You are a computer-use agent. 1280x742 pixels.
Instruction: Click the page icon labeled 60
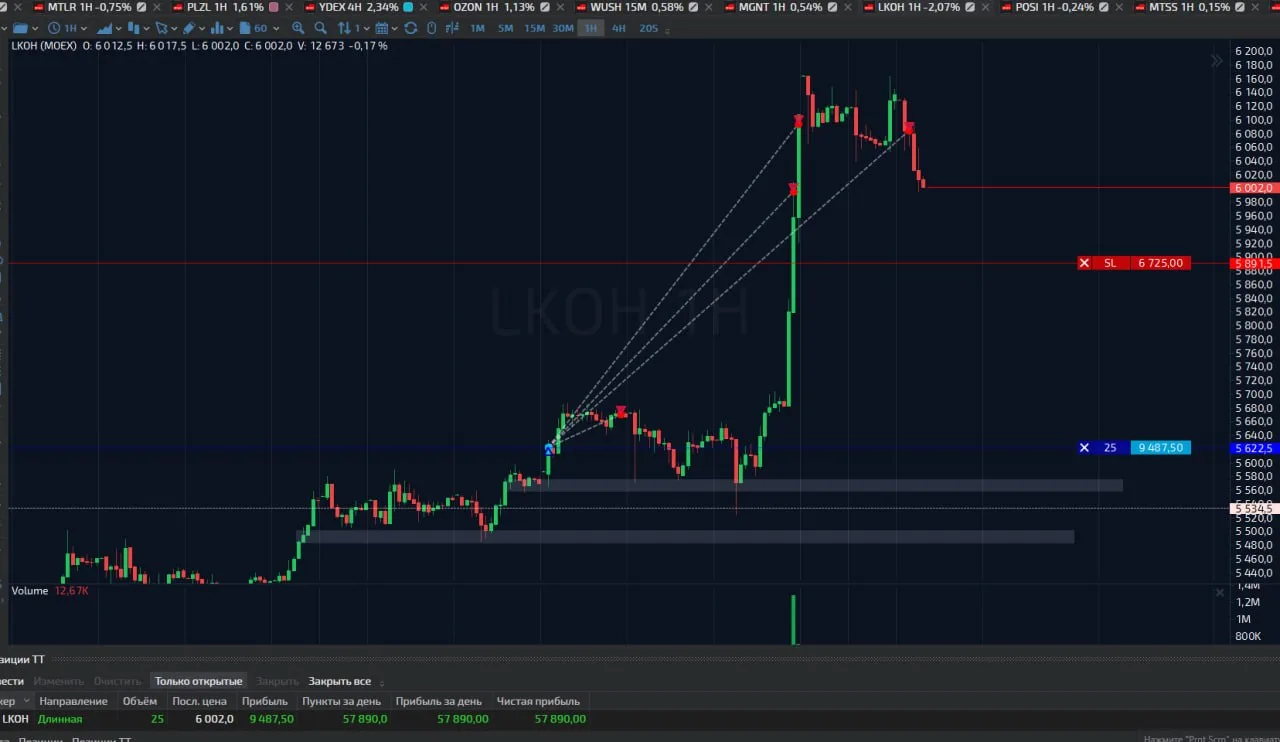click(246, 28)
